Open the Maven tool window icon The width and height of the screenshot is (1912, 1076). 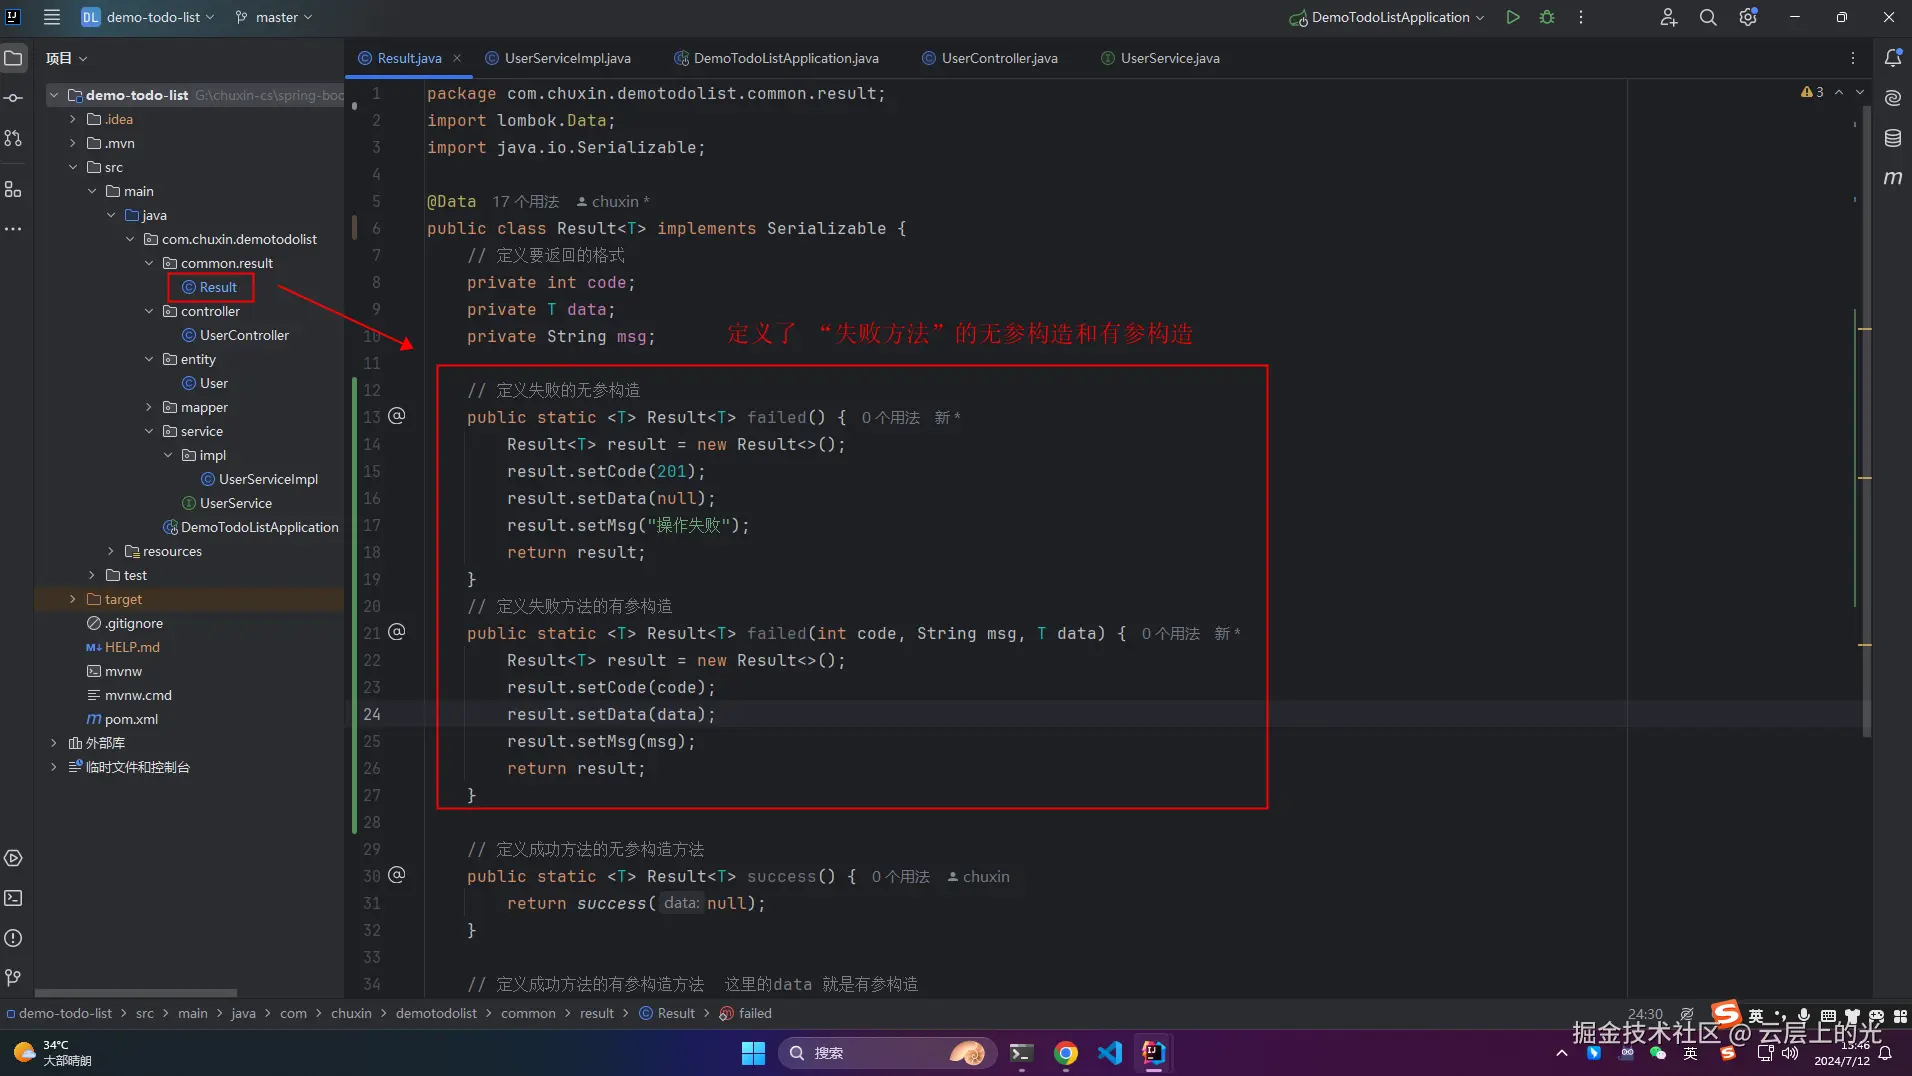pyautogui.click(x=1893, y=178)
